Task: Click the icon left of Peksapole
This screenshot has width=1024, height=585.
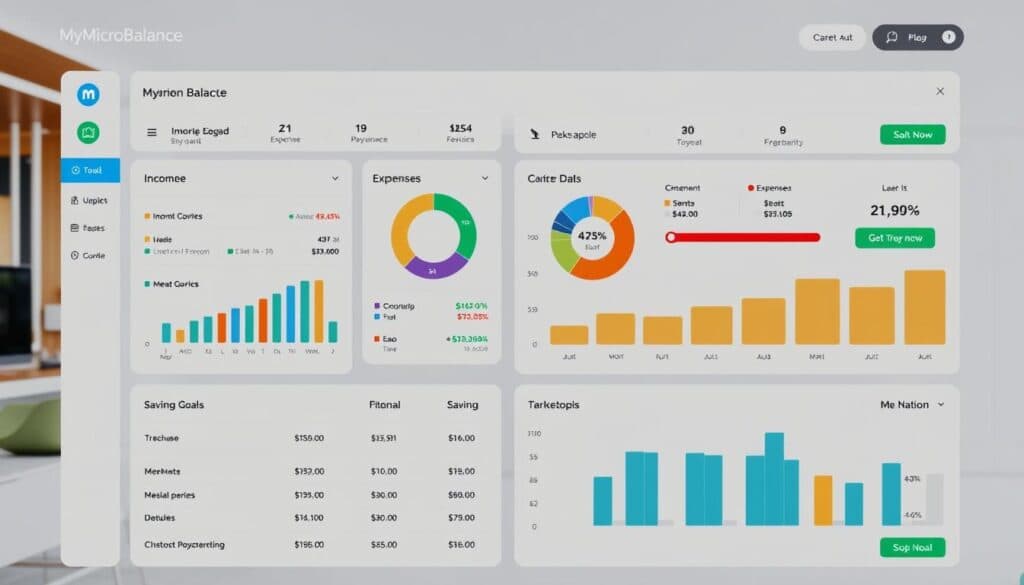Action: (535, 134)
